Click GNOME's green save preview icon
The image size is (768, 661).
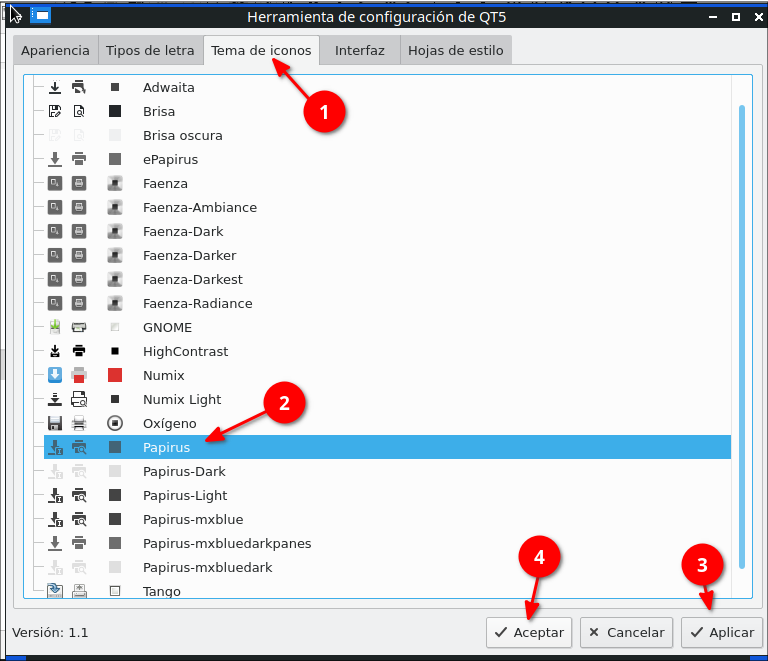tap(55, 327)
